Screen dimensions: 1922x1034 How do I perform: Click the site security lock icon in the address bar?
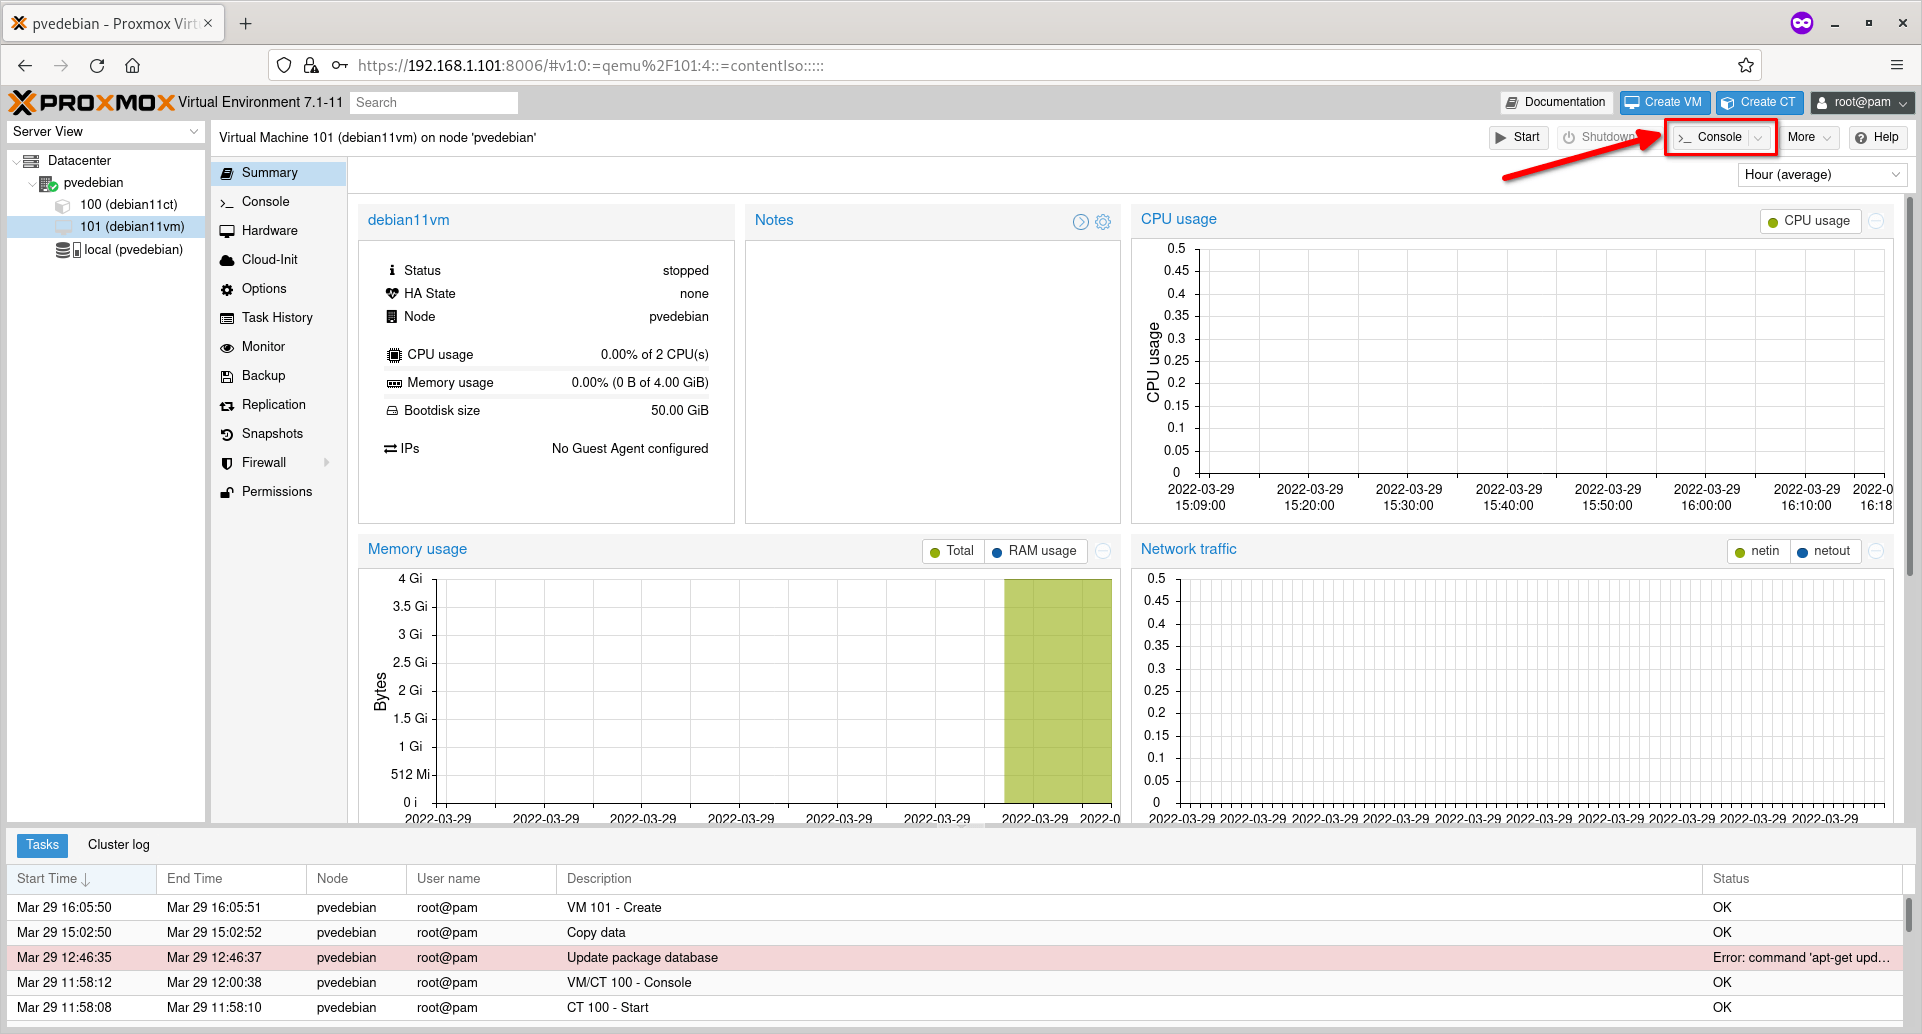(311, 66)
